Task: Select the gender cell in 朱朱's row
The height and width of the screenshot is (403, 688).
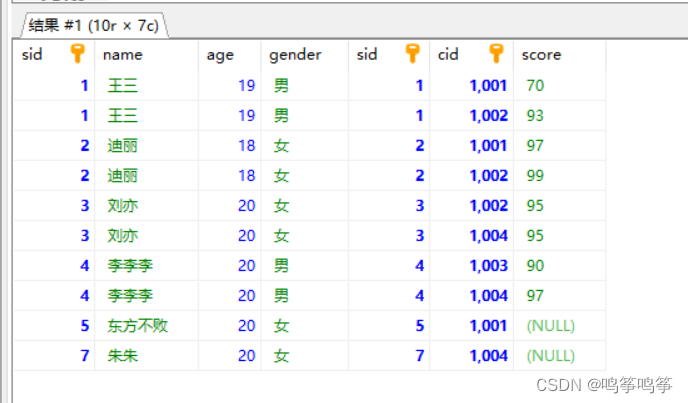Action: [x=281, y=356]
